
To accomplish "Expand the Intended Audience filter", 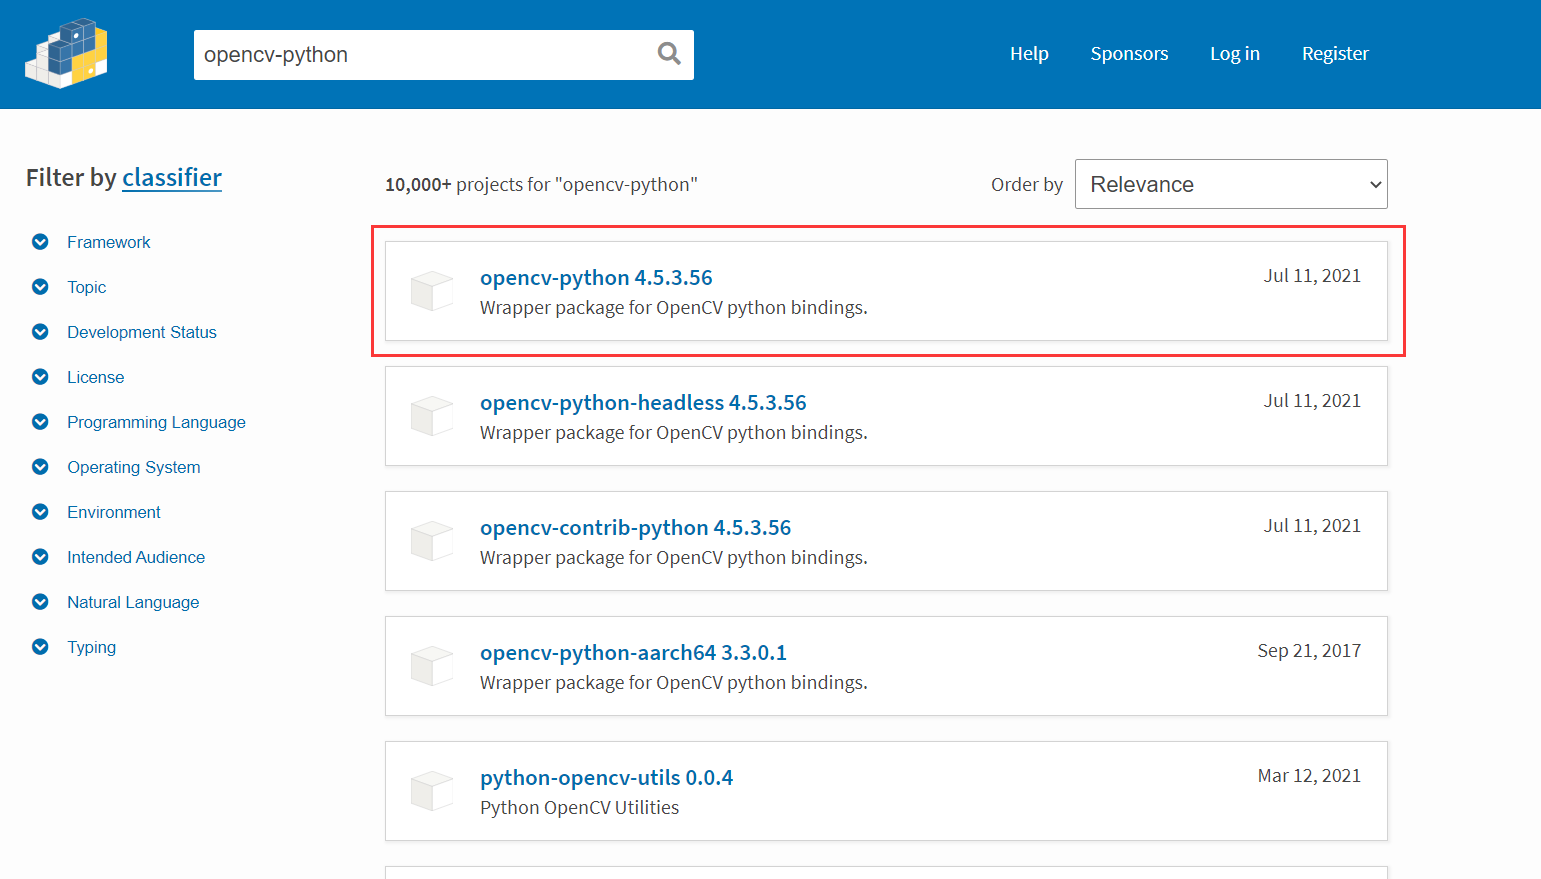I will point(136,557).
